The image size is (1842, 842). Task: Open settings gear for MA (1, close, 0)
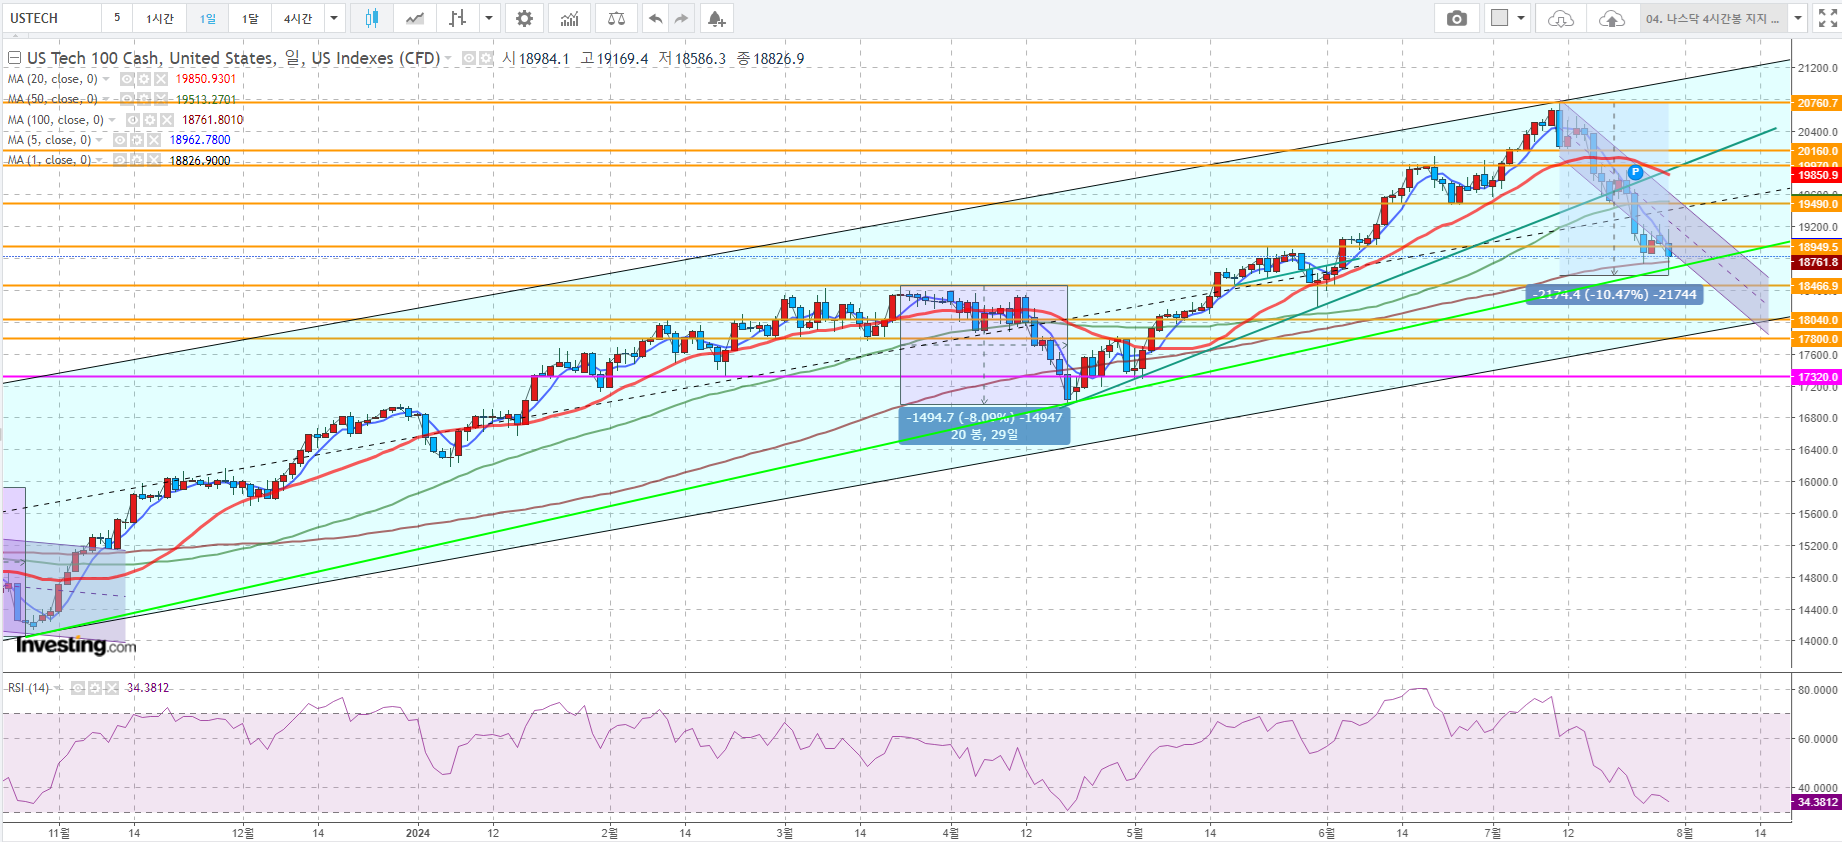[x=137, y=160]
